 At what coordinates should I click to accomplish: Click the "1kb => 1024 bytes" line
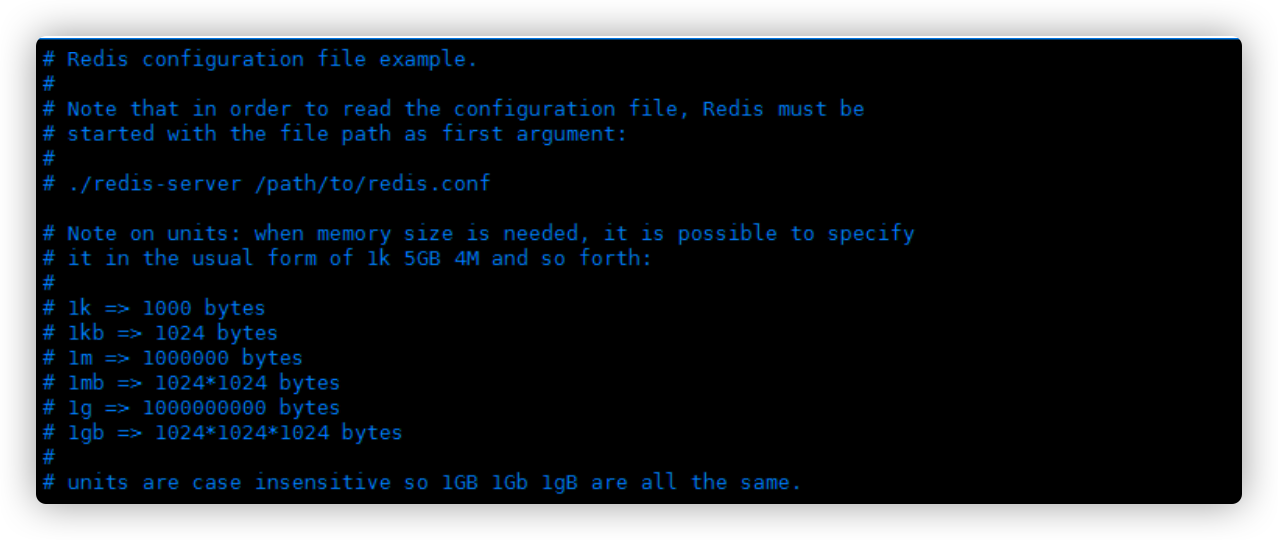pyautogui.click(x=172, y=333)
